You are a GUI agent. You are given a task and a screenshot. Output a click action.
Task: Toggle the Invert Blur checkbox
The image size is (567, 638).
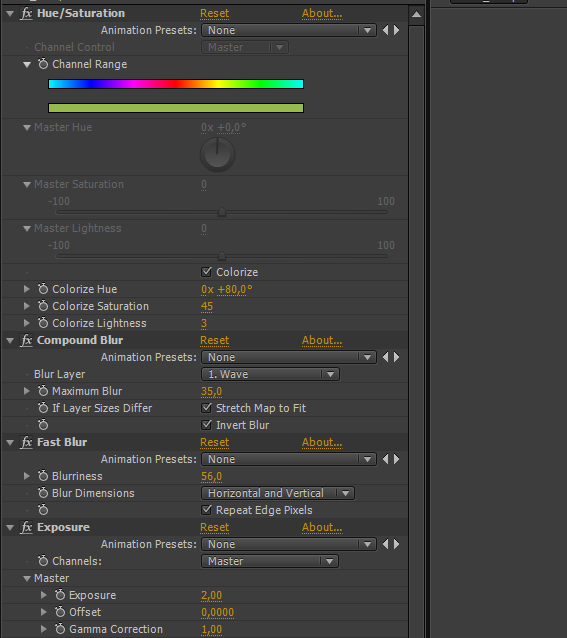tap(207, 425)
